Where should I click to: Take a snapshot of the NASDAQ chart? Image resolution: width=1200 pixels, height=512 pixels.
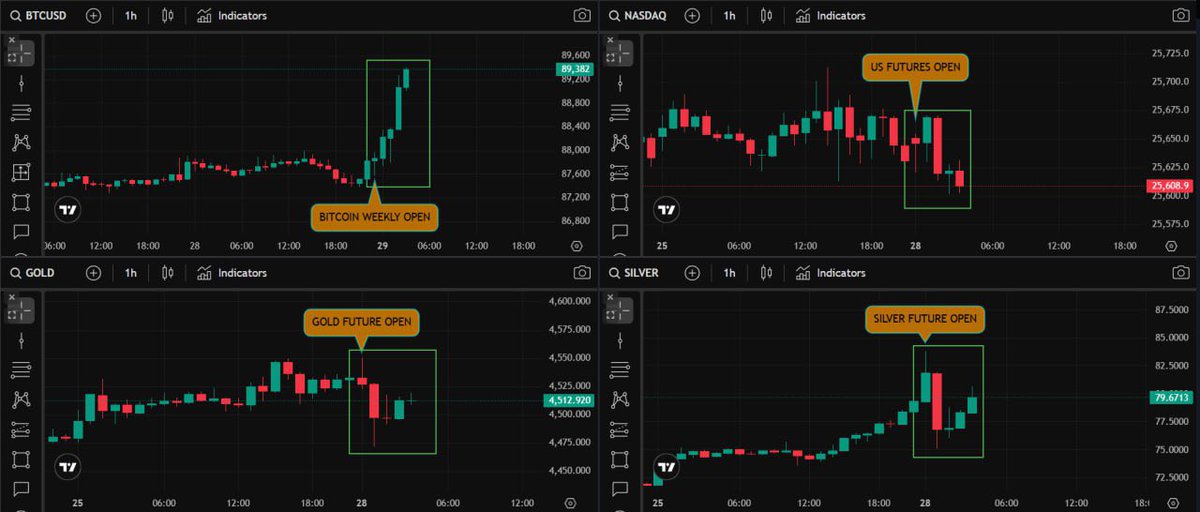click(1181, 16)
